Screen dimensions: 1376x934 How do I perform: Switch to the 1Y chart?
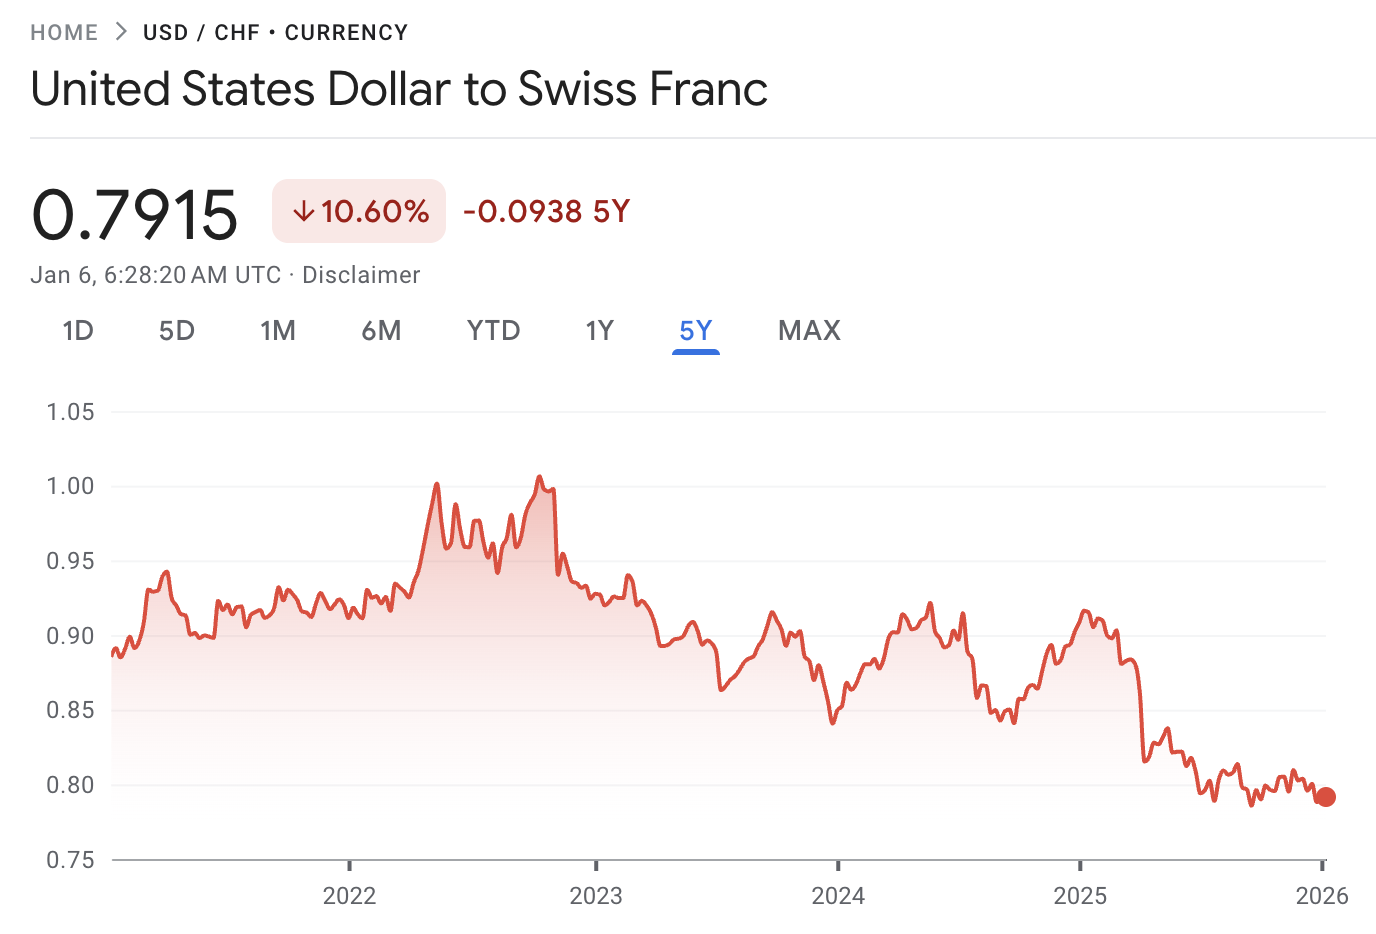[600, 330]
